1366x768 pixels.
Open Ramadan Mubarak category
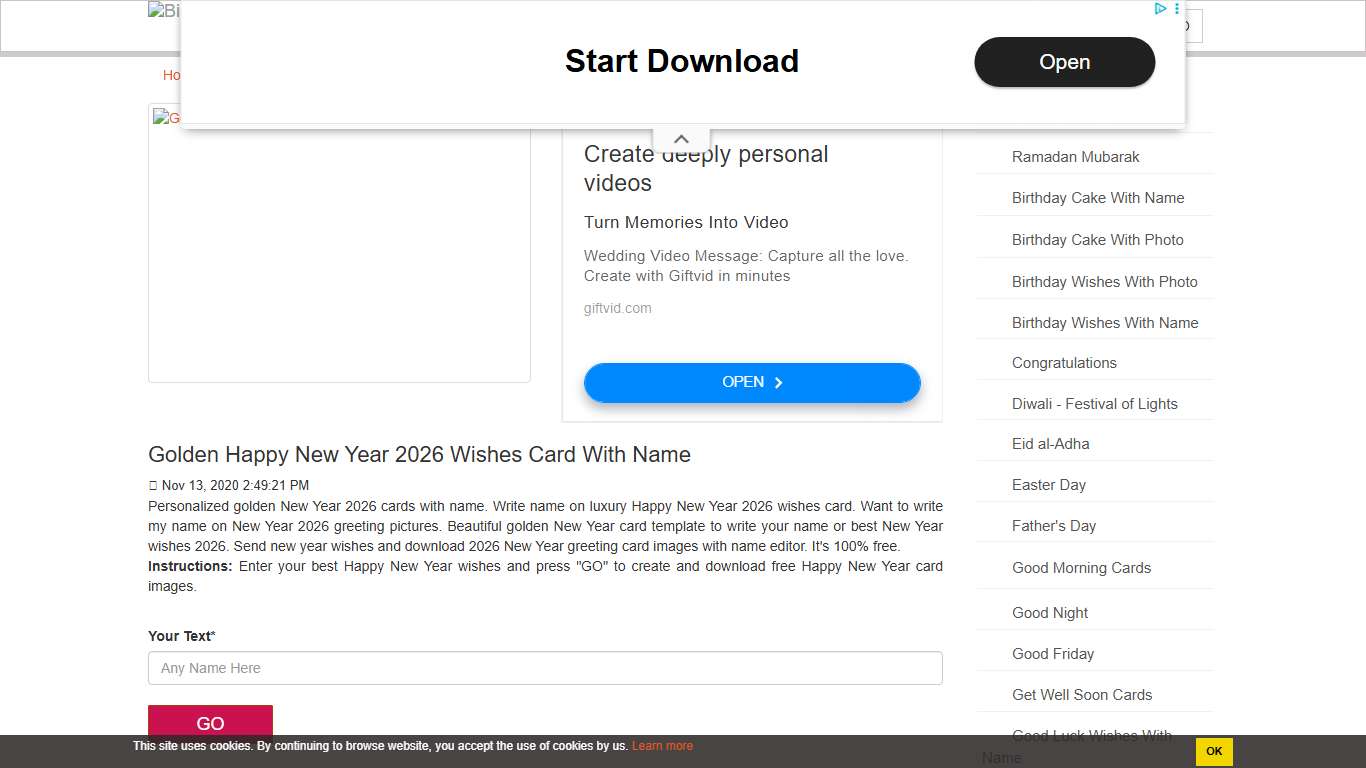[x=1075, y=156]
